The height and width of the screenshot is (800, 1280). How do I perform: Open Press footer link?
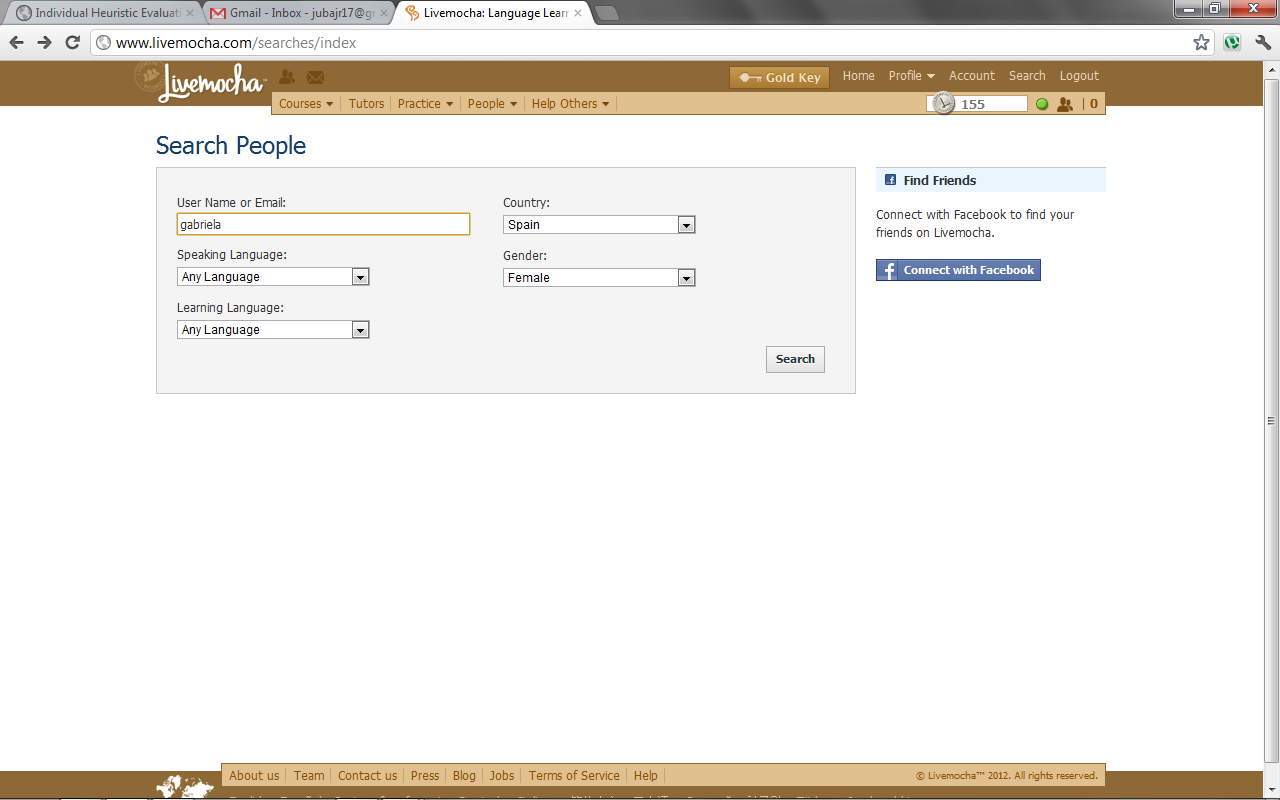click(x=425, y=776)
